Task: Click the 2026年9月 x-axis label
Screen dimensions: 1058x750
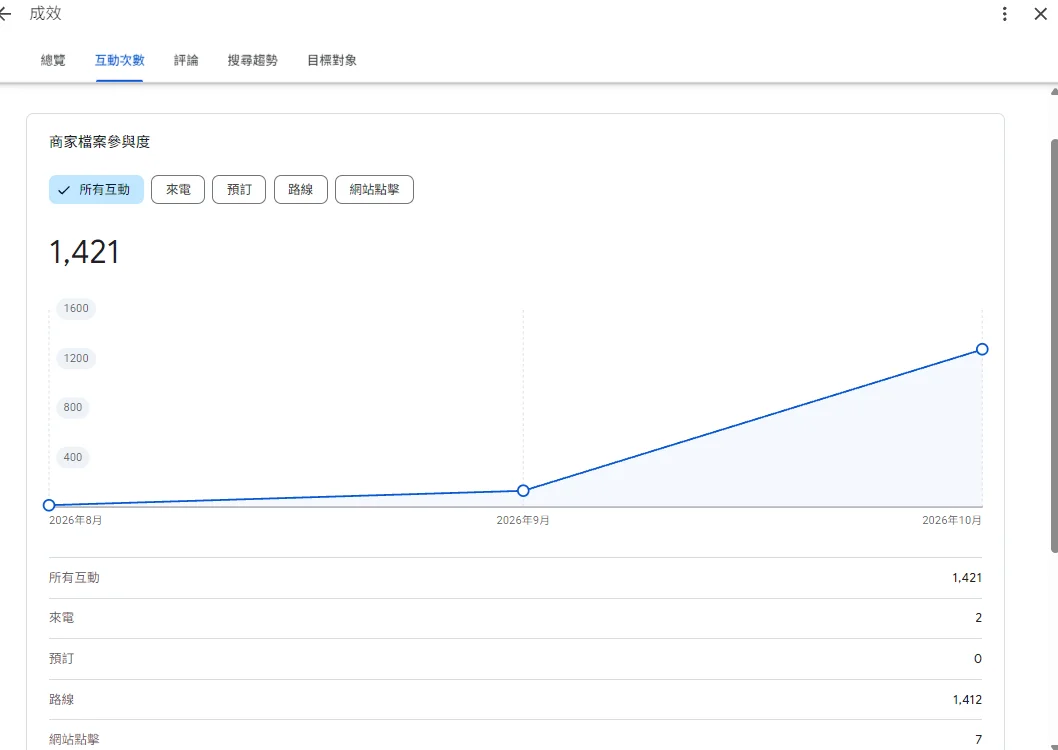Action: 523,520
